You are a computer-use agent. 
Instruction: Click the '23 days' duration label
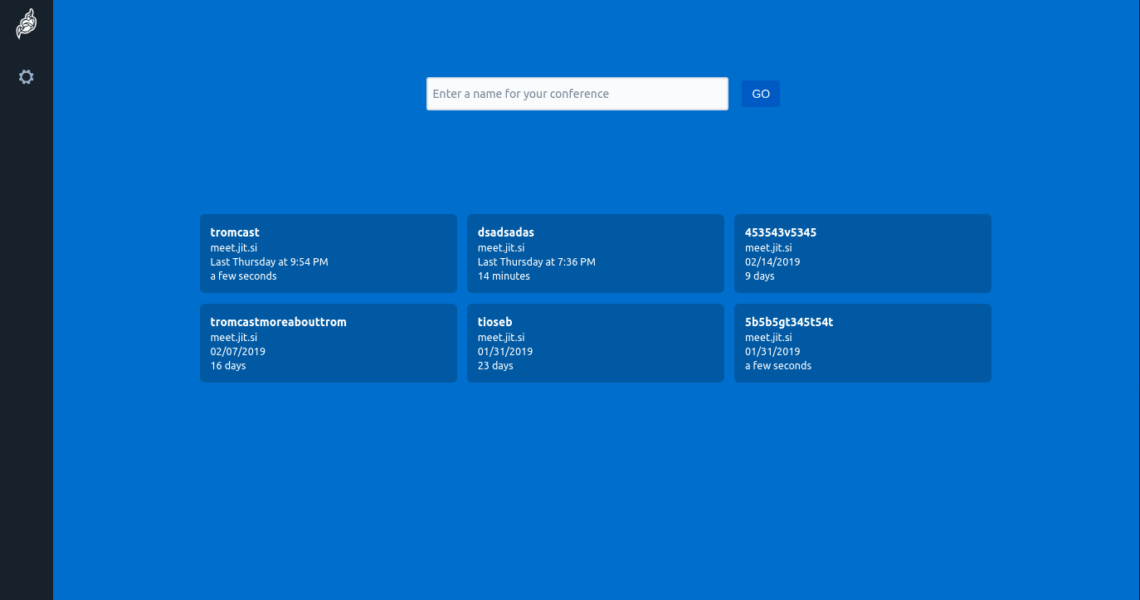(x=495, y=366)
